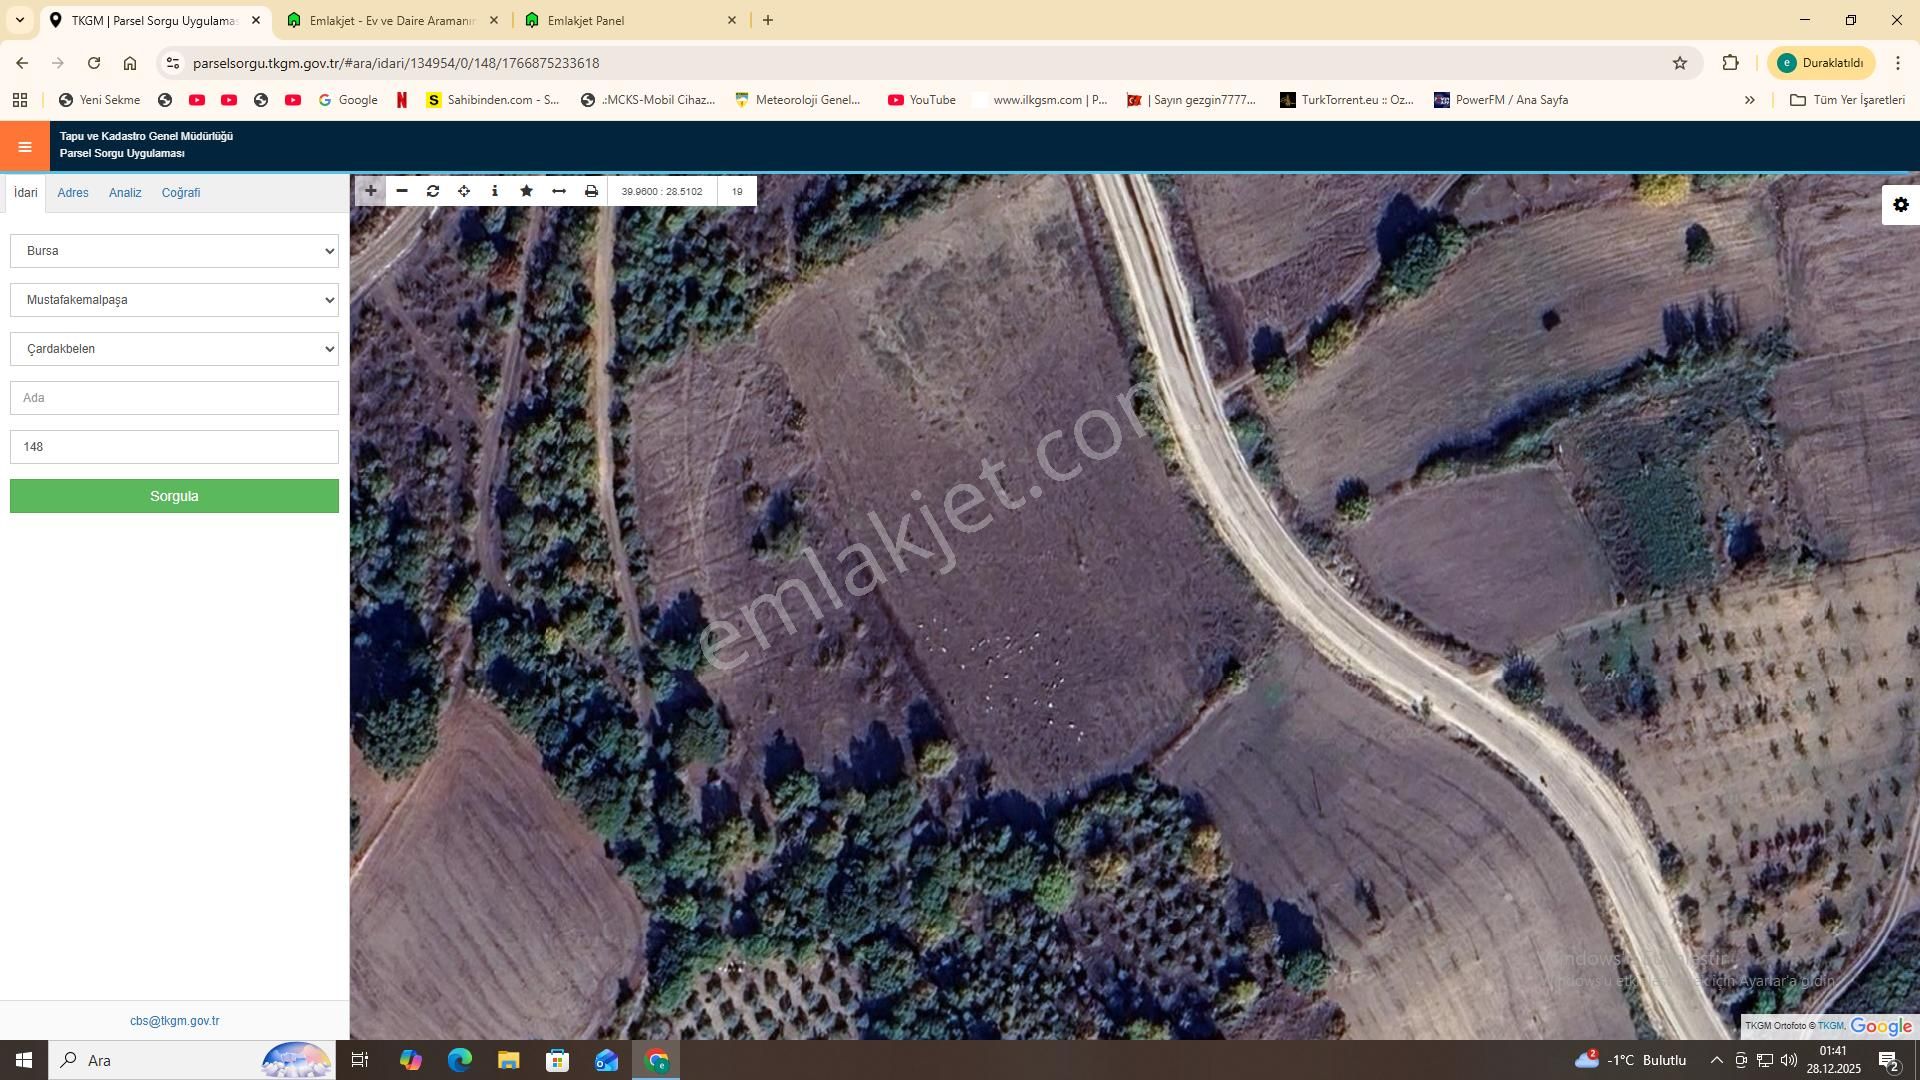Click the map zoom level value 19
Screen dimensions: 1920x1080
point(737,191)
